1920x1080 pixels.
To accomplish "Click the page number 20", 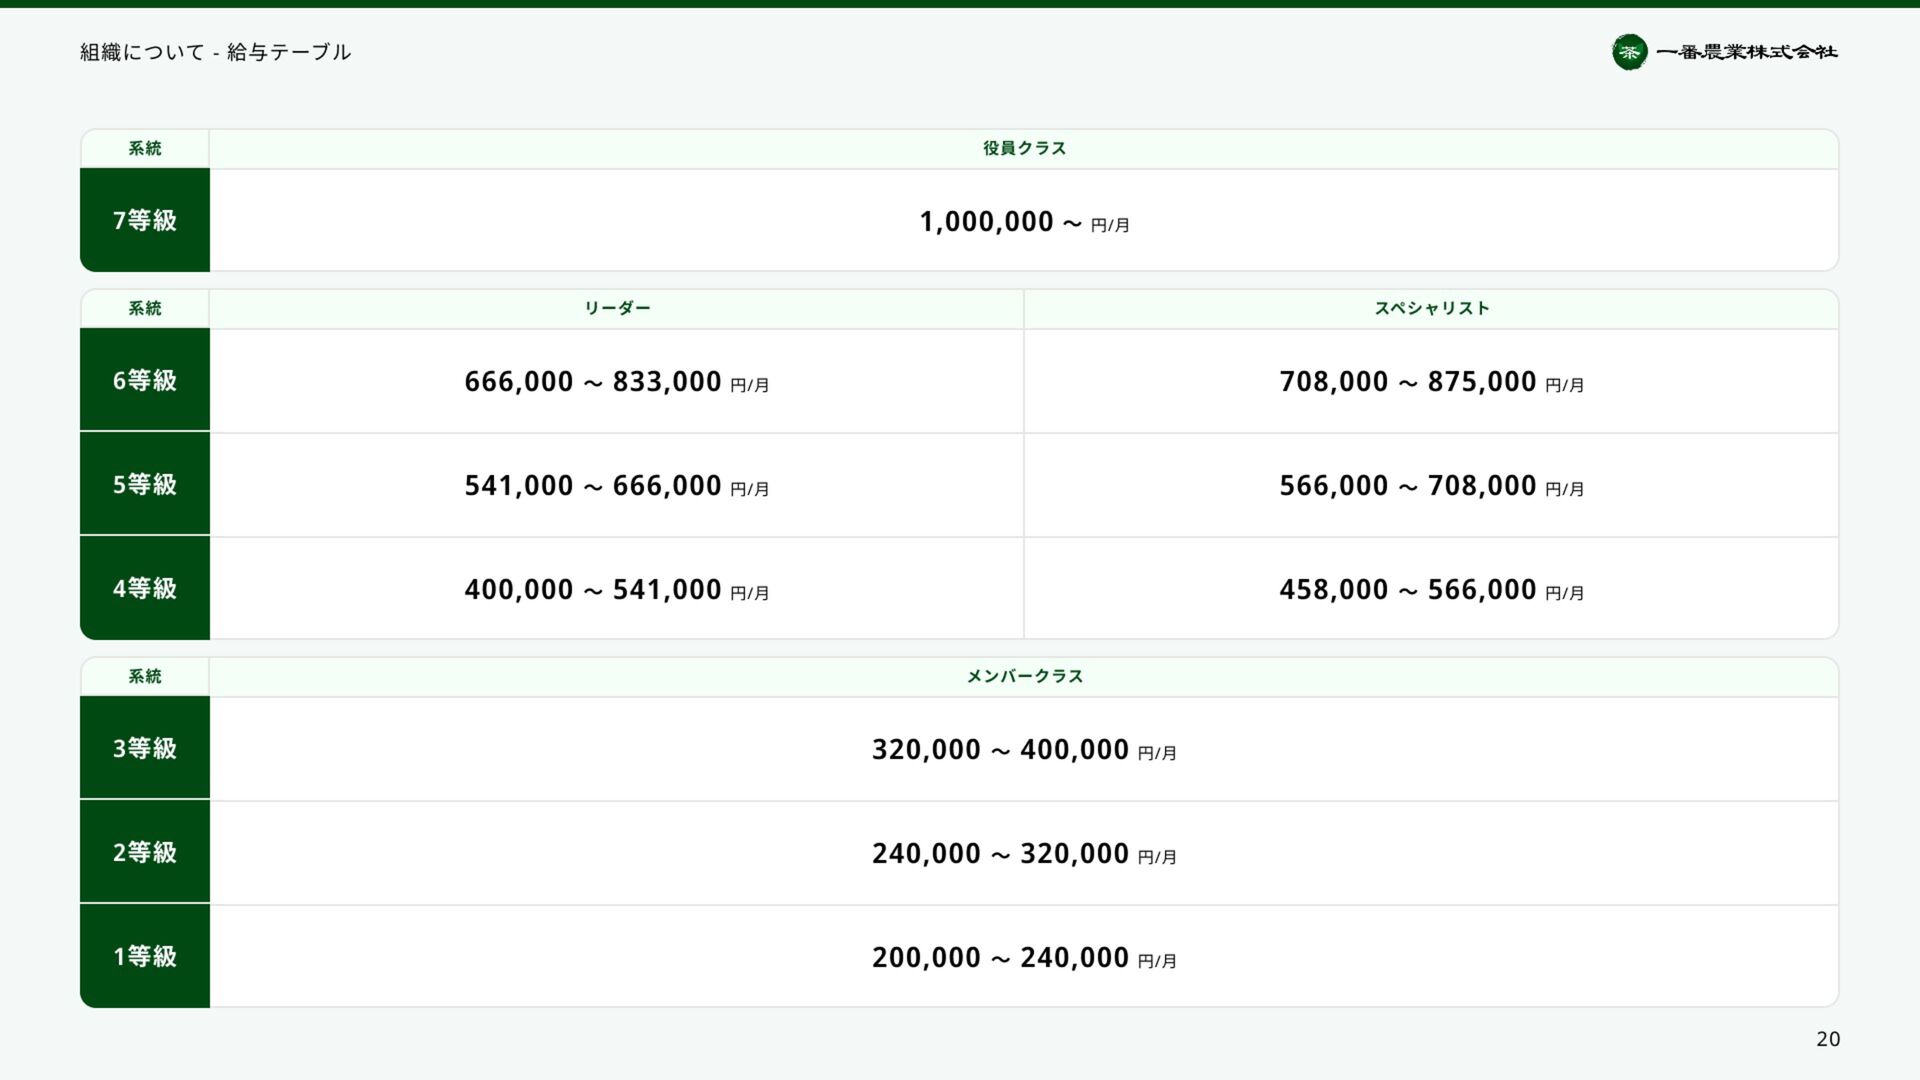I will pyautogui.click(x=1828, y=1039).
